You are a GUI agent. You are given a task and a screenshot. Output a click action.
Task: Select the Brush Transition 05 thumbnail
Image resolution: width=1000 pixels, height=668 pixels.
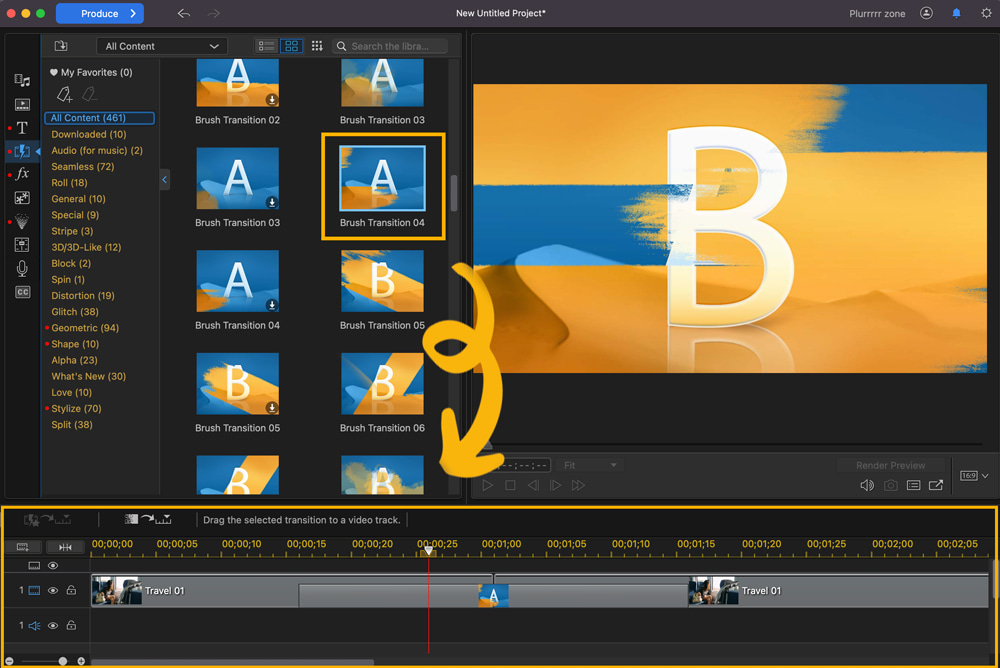click(381, 281)
